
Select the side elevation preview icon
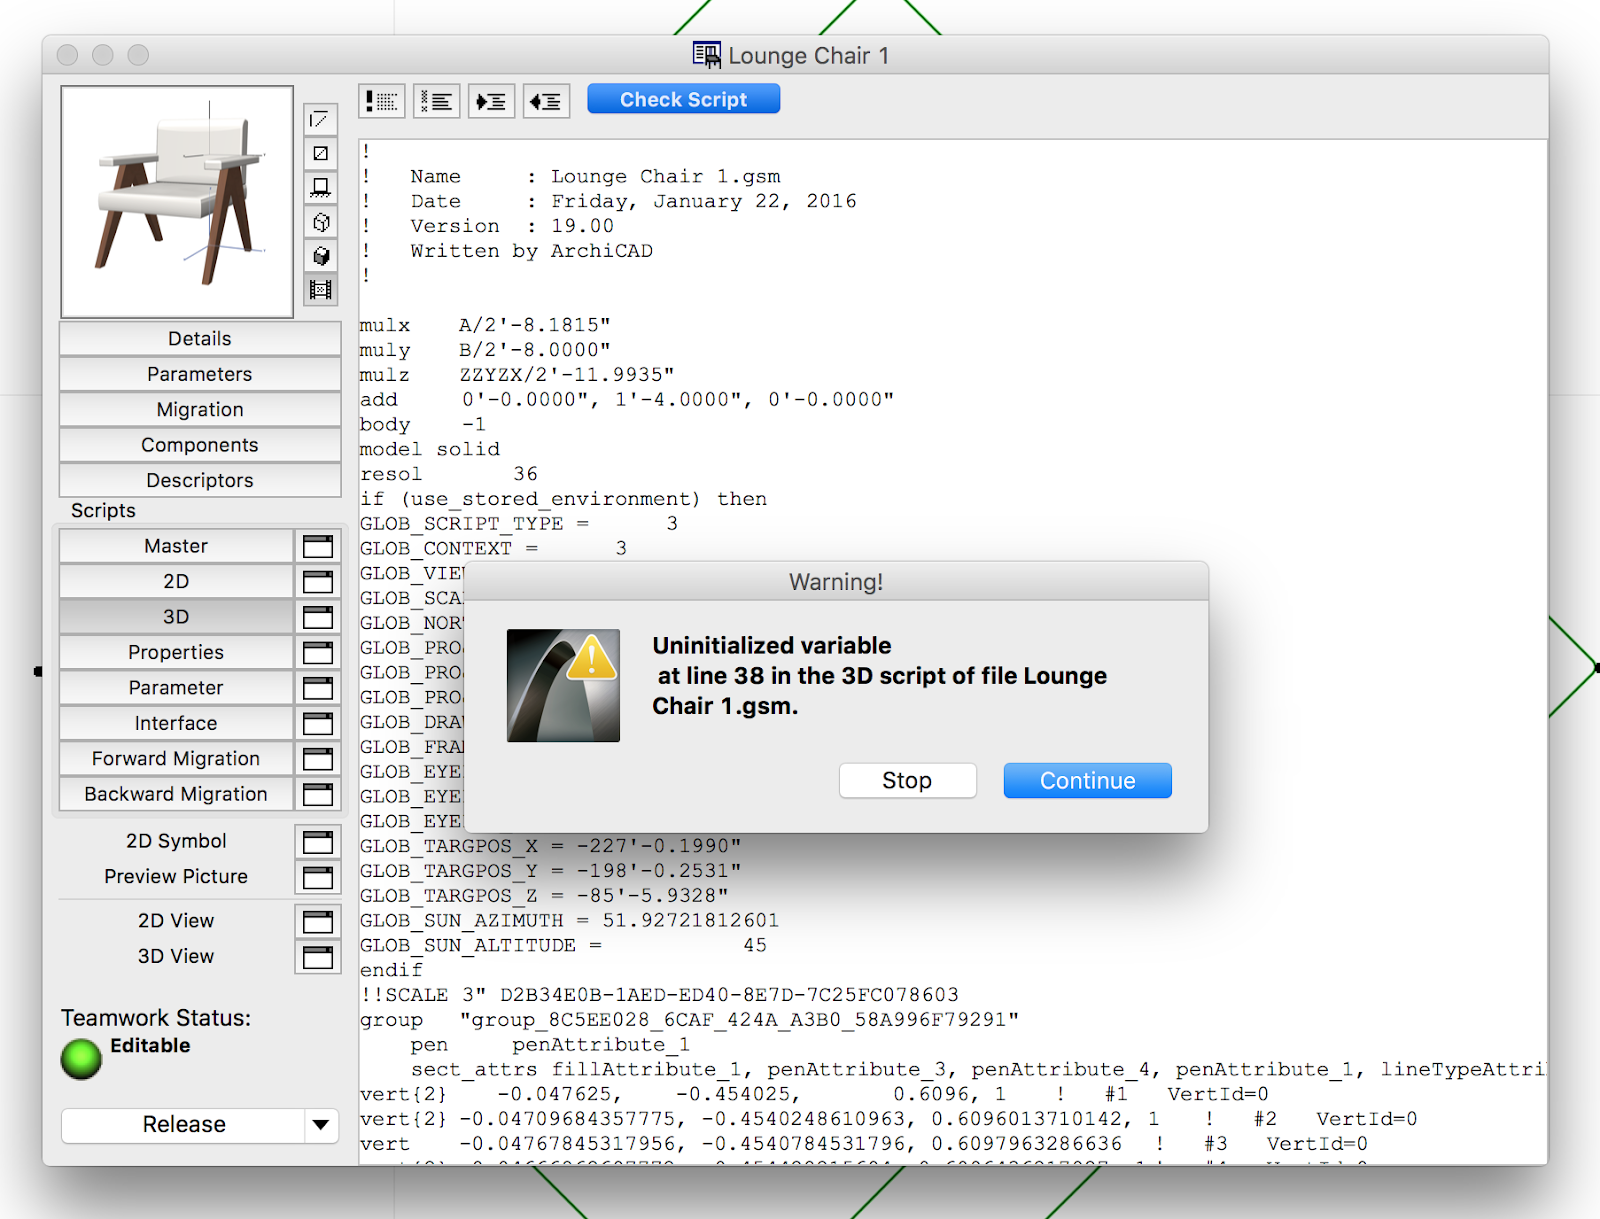[321, 188]
